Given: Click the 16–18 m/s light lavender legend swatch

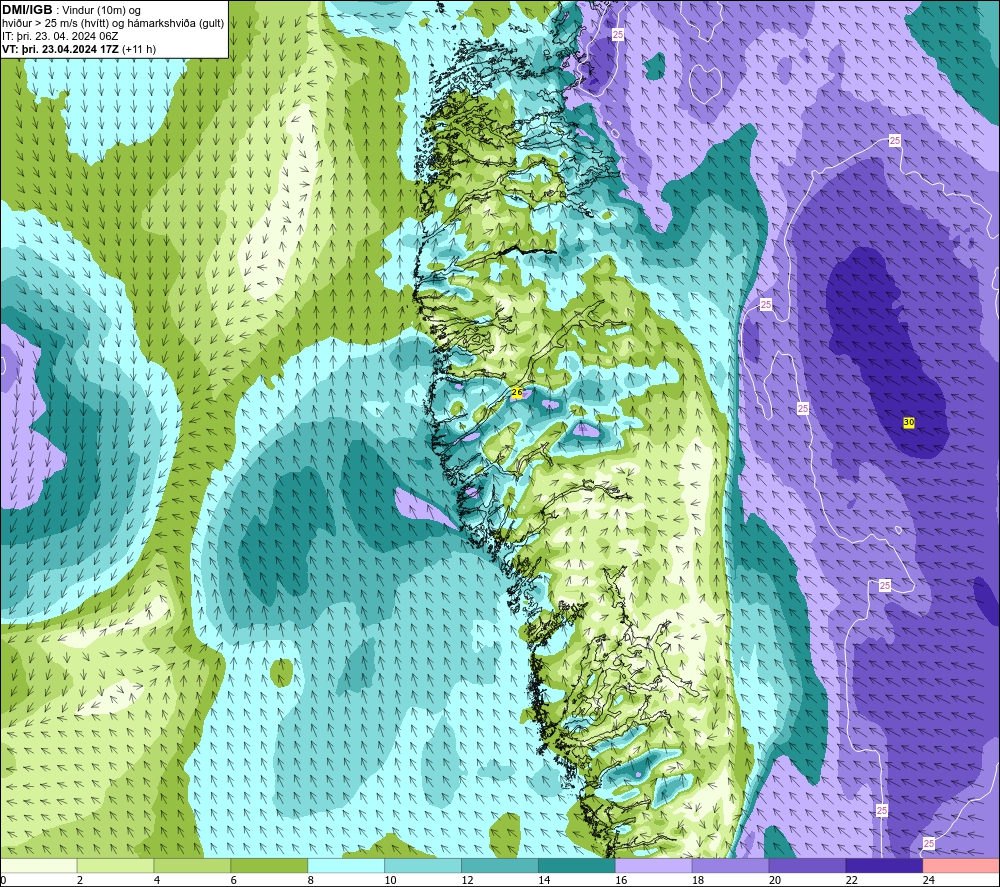Looking at the screenshot, I should (x=653, y=865).
